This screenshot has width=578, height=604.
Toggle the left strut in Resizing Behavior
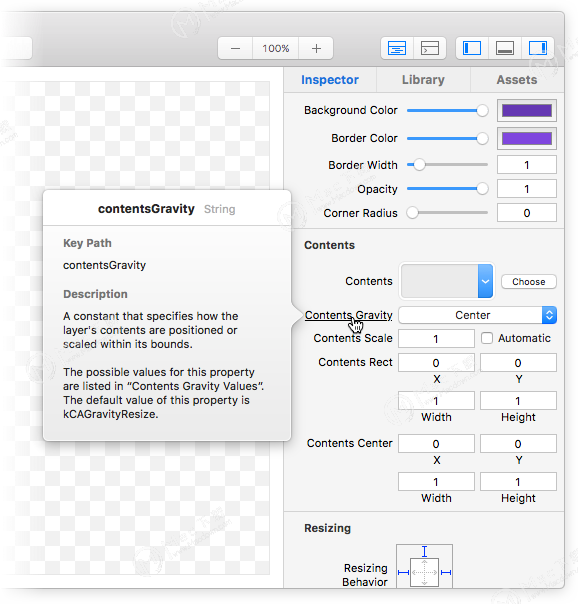(x=403, y=572)
